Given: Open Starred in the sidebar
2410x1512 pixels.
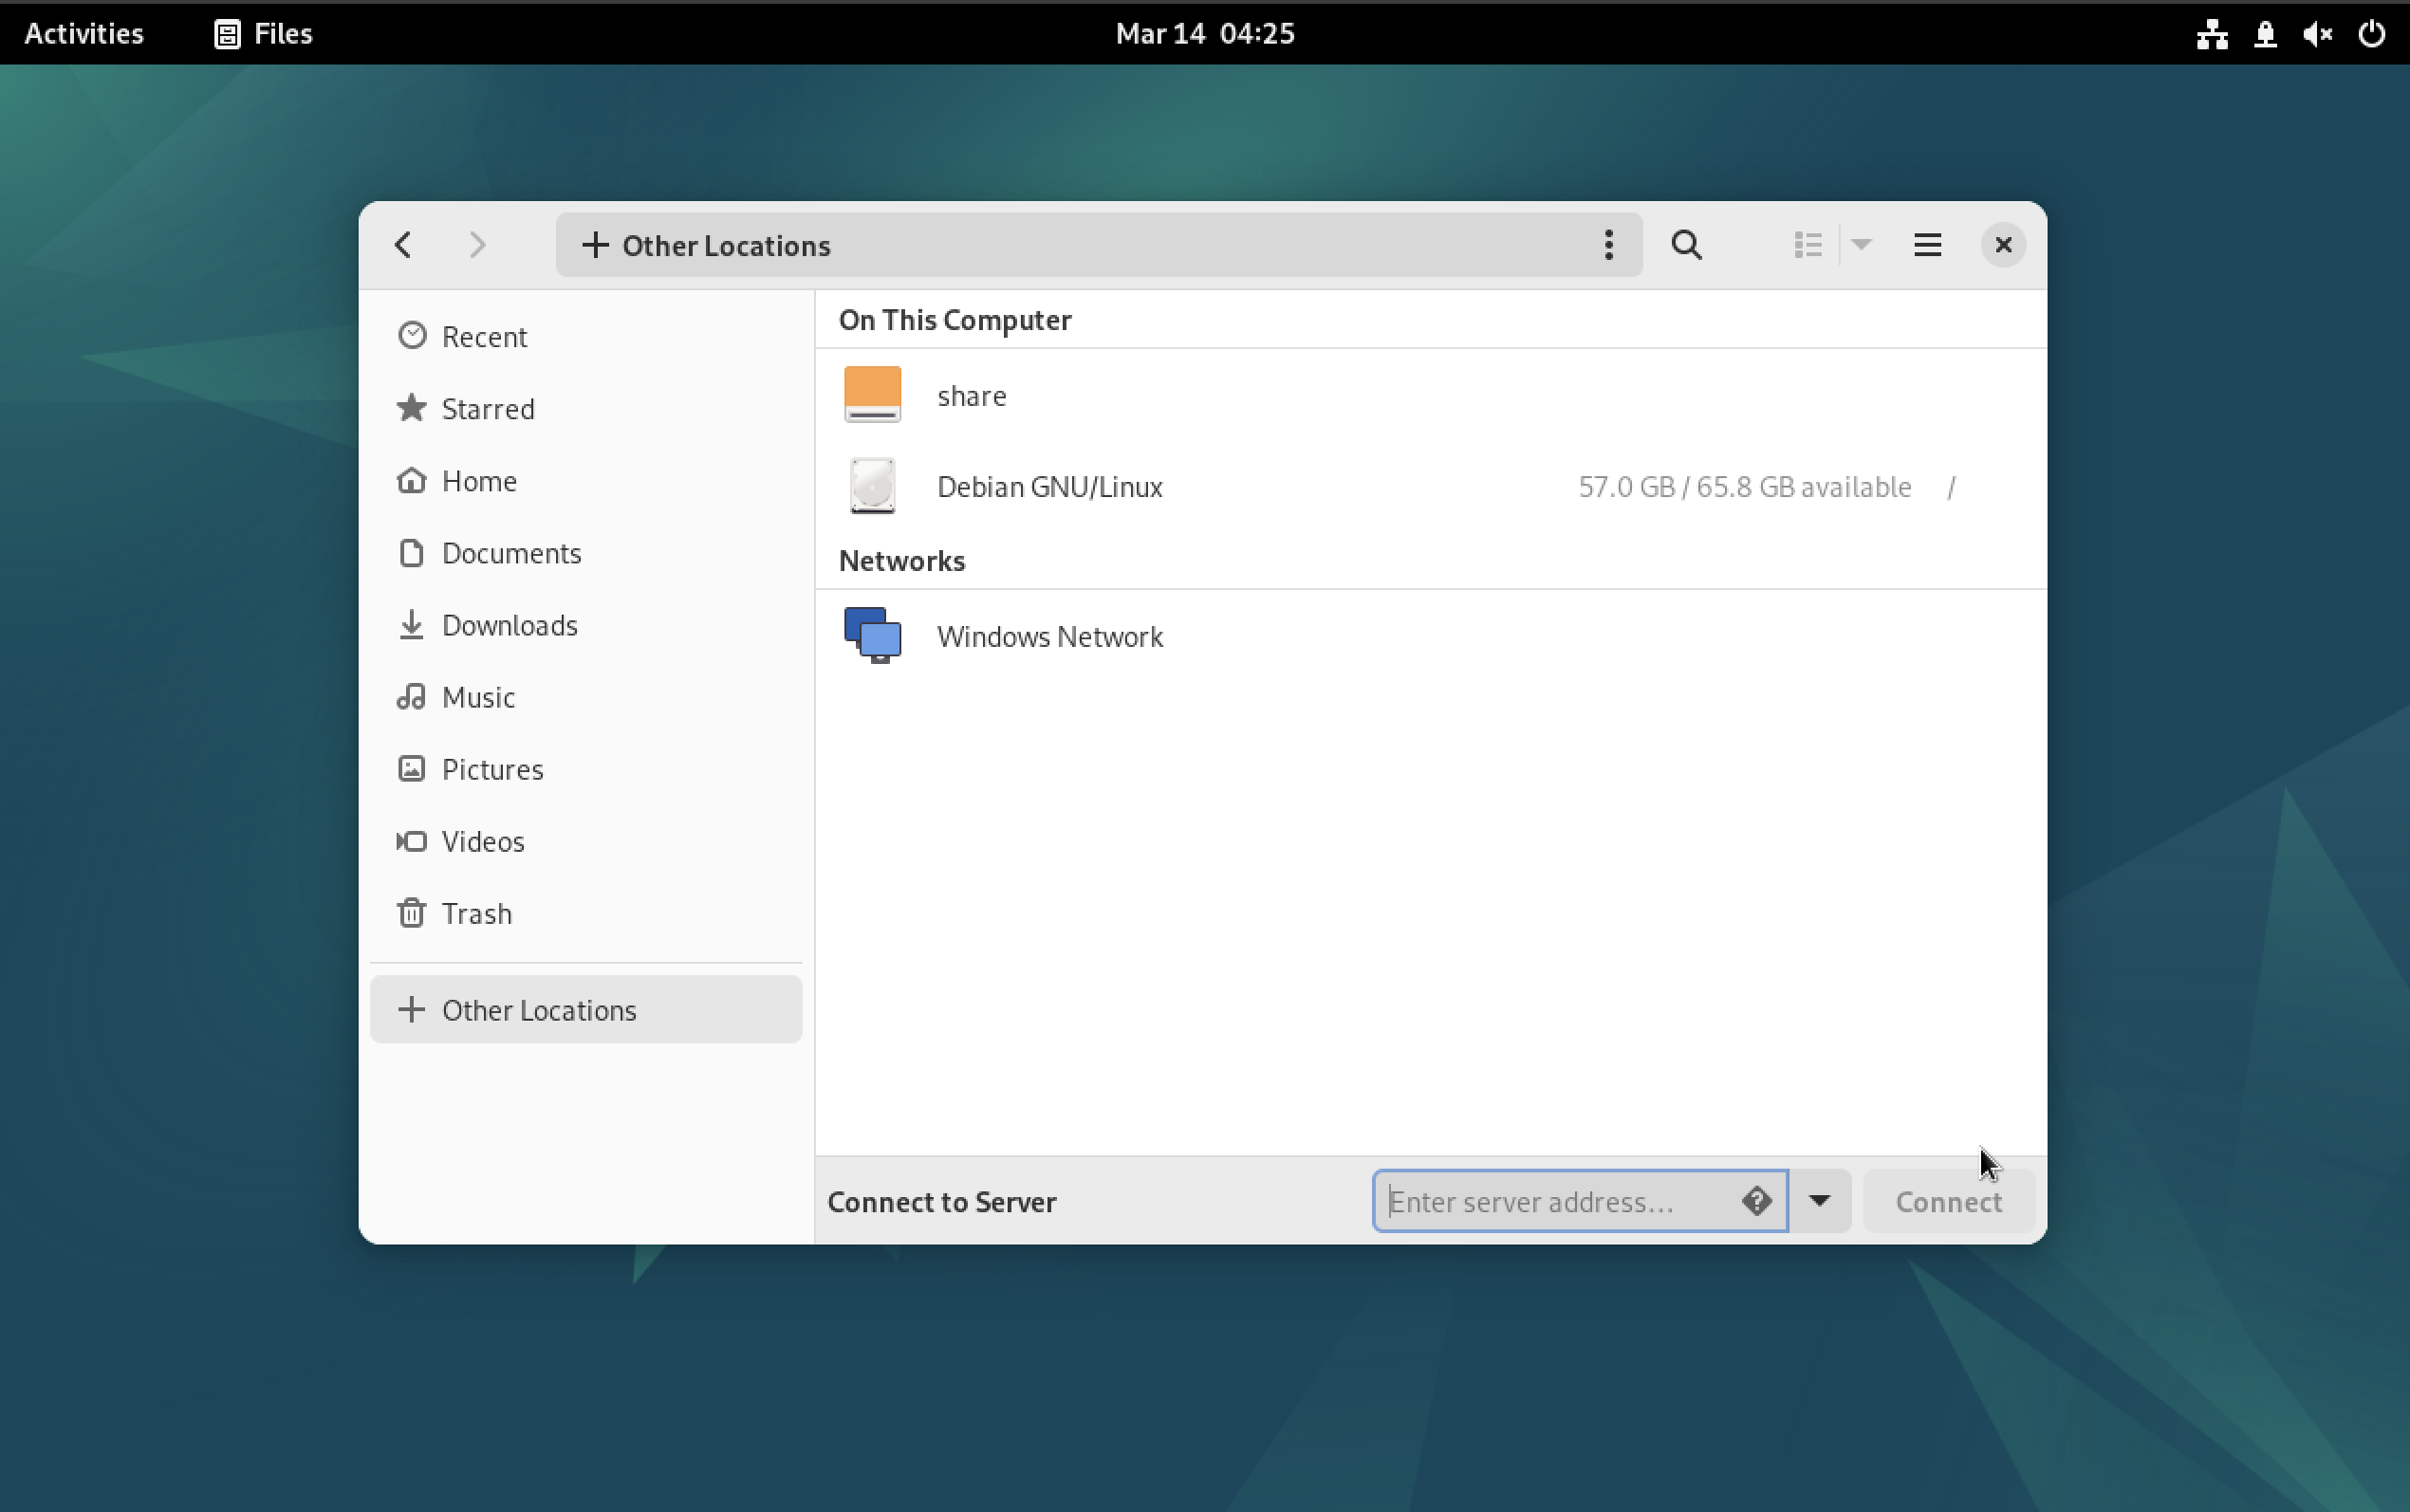Looking at the screenshot, I should tap(586, 409).
